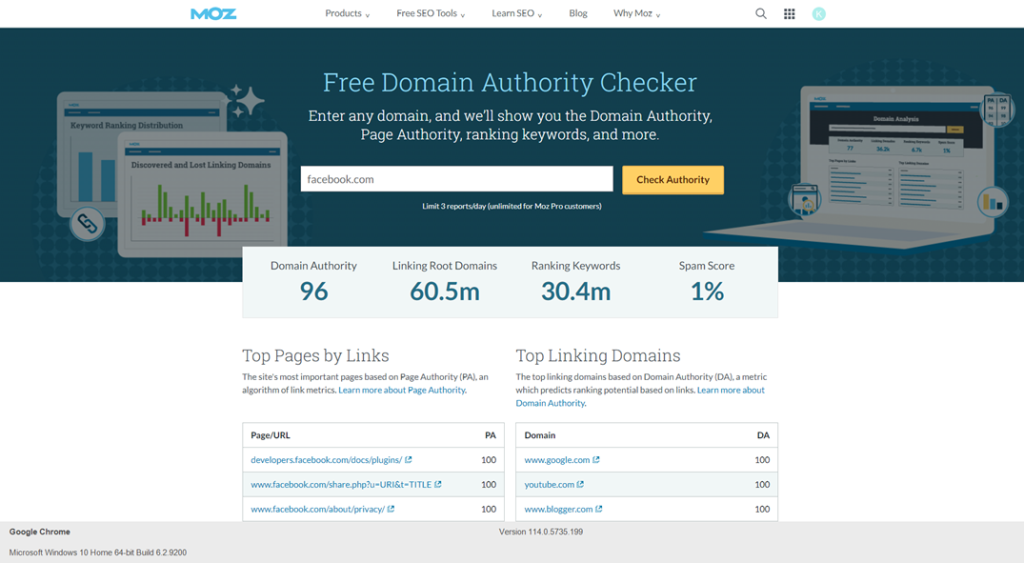Expand the Products menu
The height and width of the screenshot is (563, 1024).
[x=347, y=14]
